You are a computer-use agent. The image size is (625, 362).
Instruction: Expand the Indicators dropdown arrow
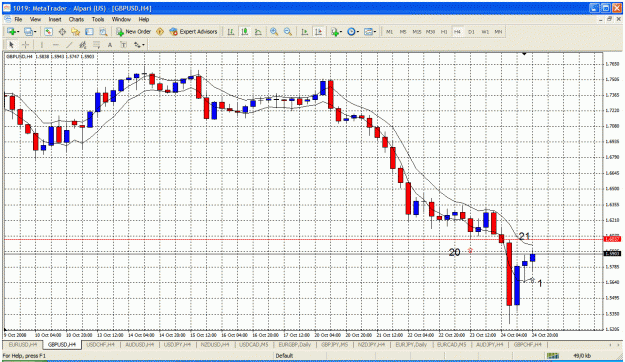tap(341, 32)
